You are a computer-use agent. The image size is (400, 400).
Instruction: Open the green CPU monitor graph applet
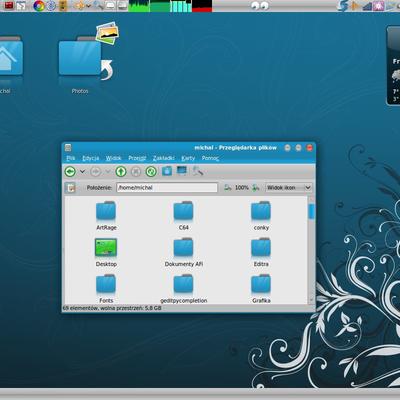click(x=139, y=6)
